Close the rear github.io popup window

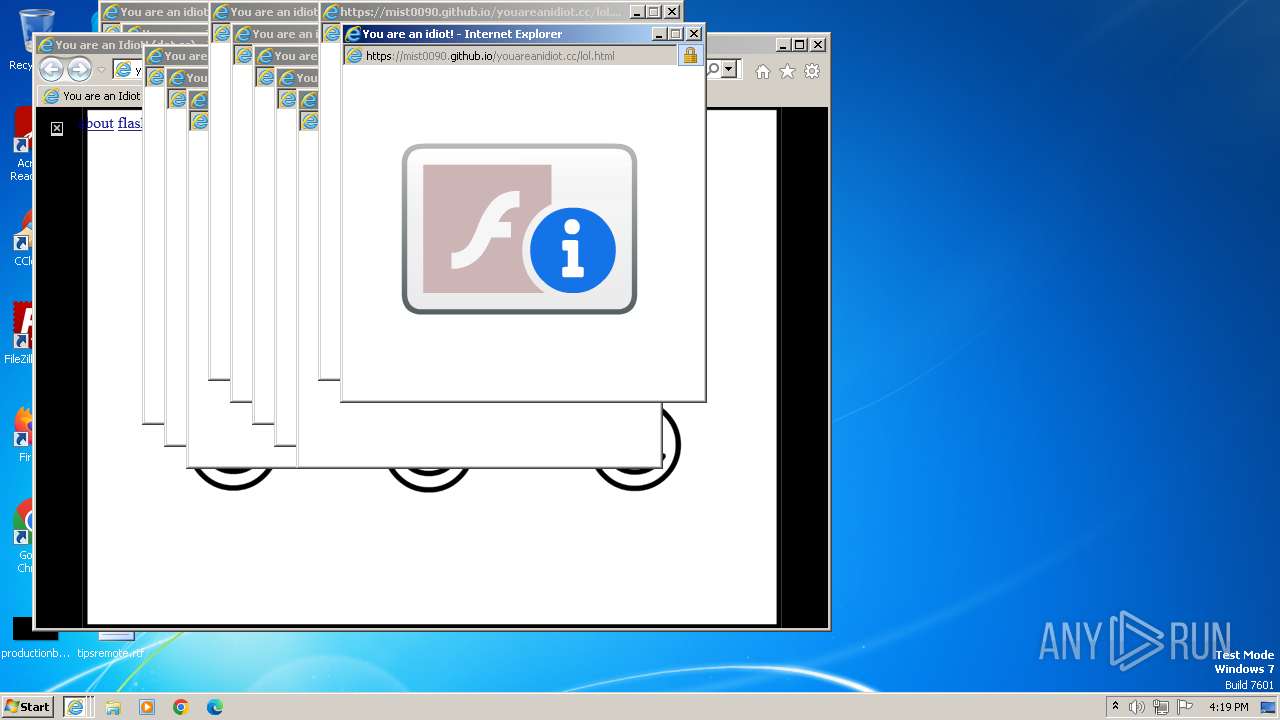[x=672, y=12]
